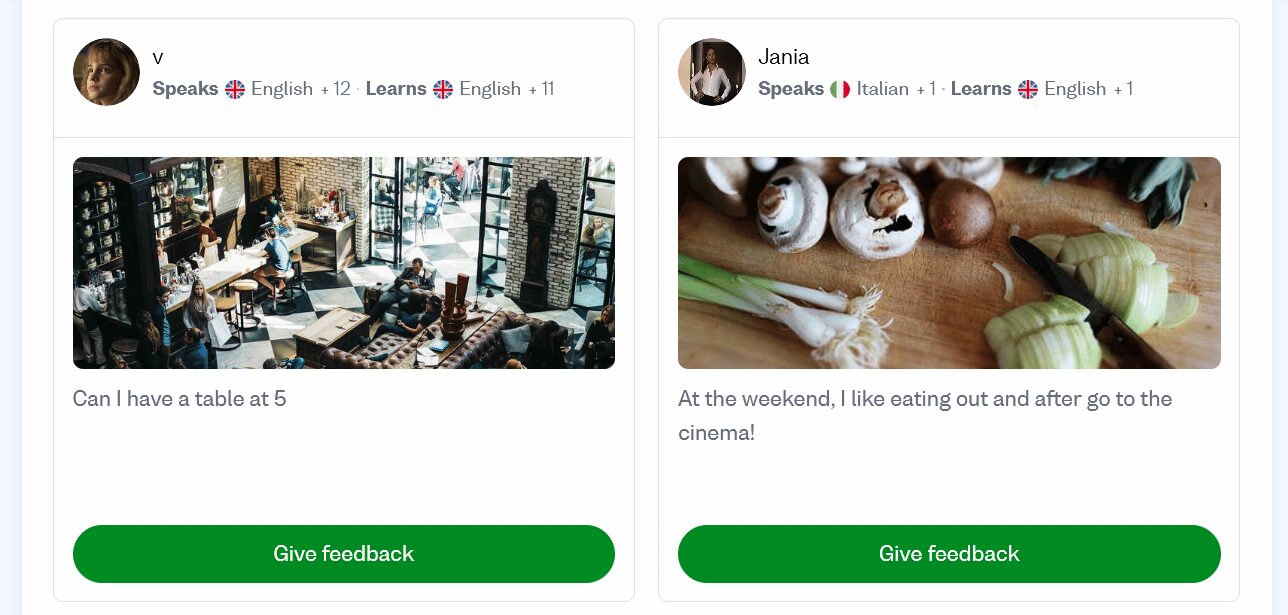Show the +1 after Jania's Learns English
Viewport: 1288px width, 615px height.
(1122, 89)
